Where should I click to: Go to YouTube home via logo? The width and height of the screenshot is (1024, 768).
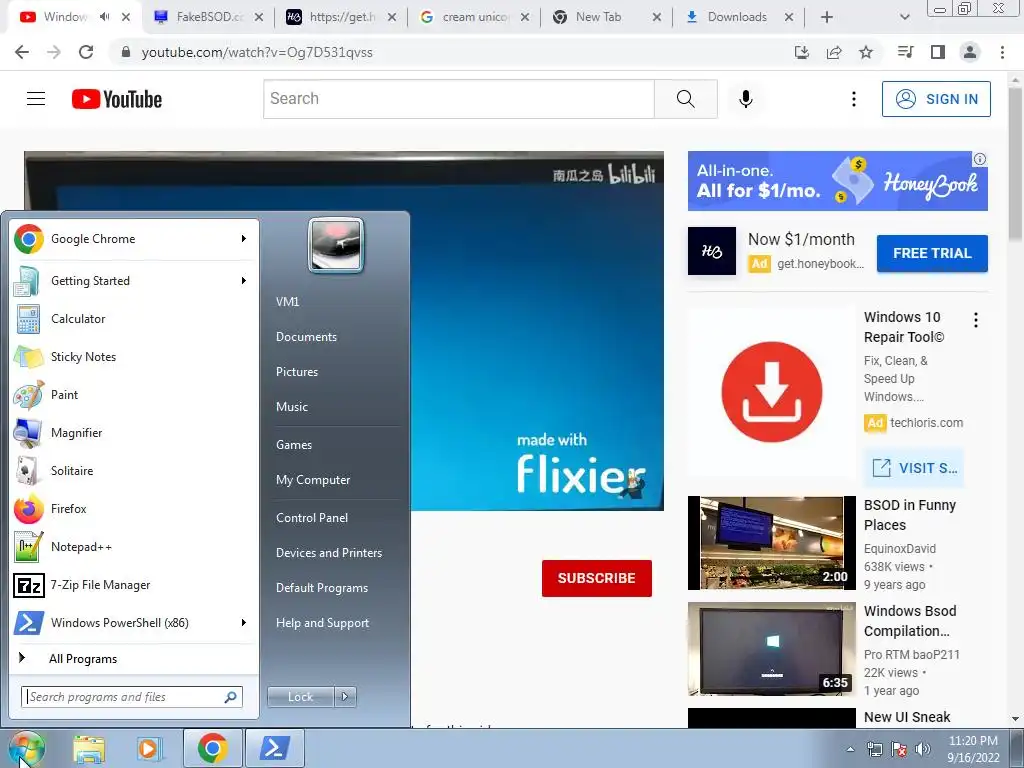pyautogui.click(x=117, y=99)
